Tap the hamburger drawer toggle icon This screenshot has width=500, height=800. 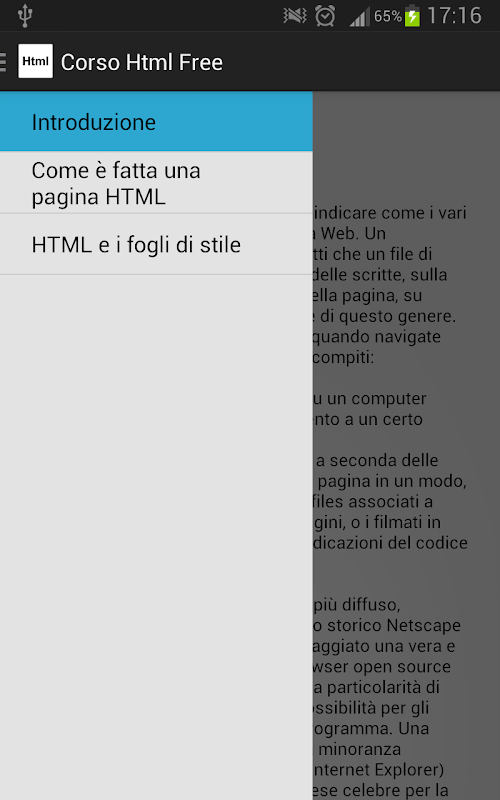click(4, 62)
